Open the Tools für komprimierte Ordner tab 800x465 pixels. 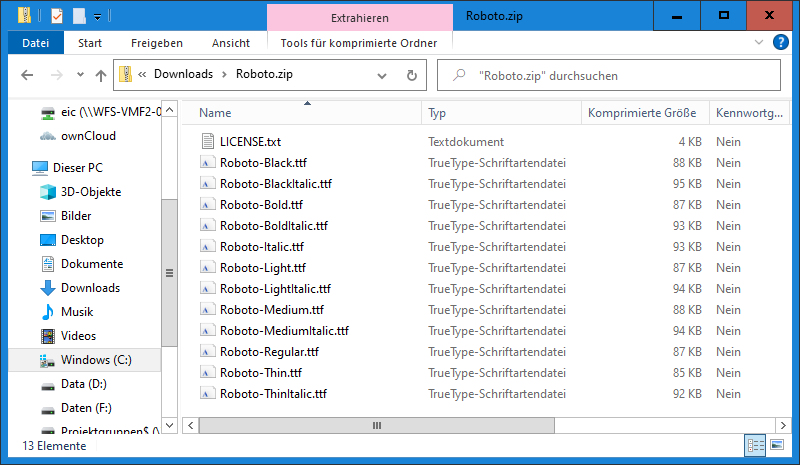point(359,43)
